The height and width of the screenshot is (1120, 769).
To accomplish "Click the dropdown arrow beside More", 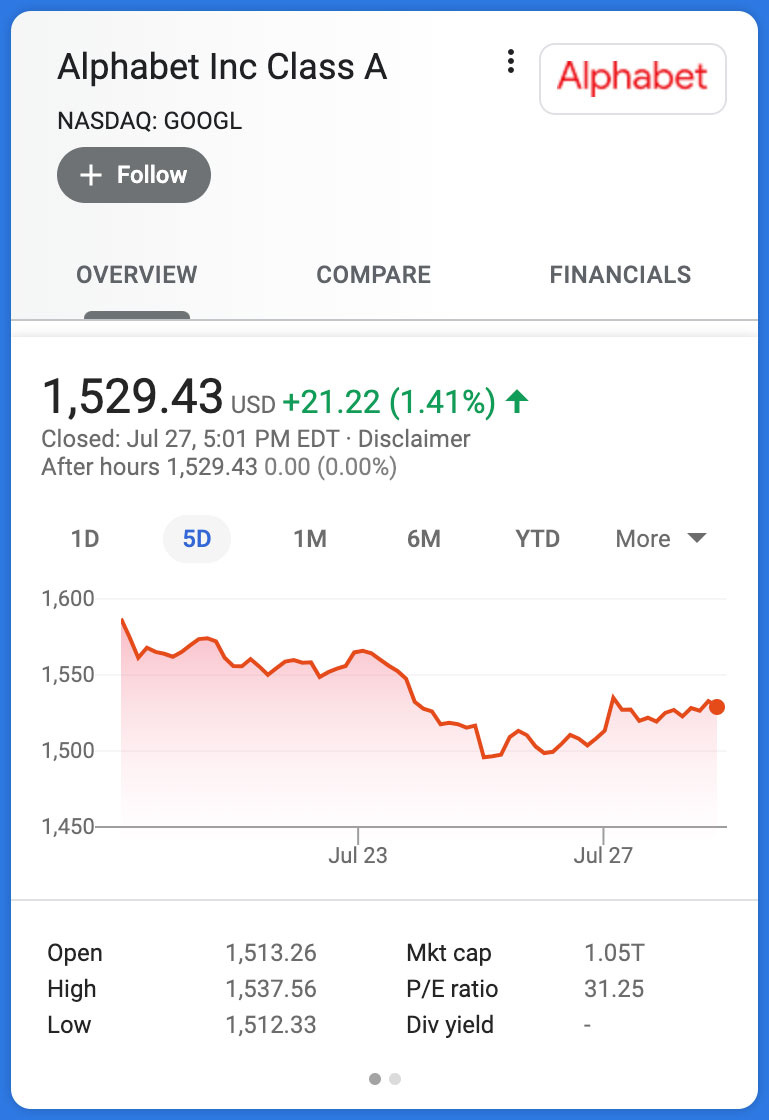I will tap(697, 539).
